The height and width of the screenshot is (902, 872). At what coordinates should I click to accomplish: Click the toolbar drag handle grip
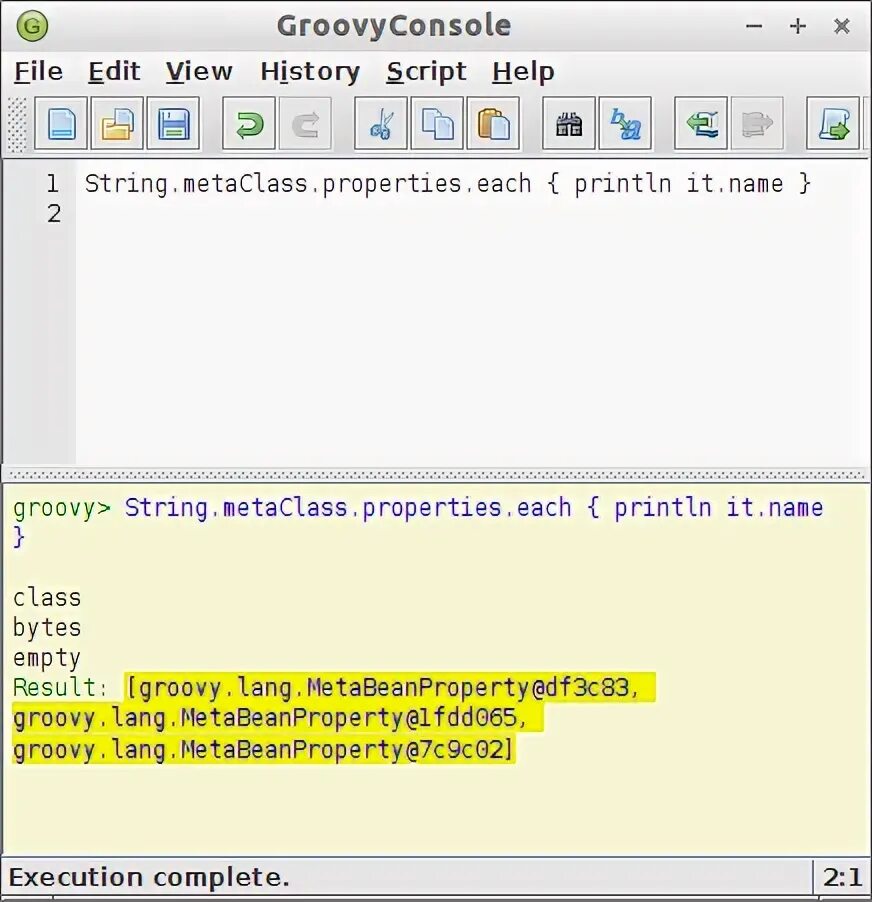click(17, 124)
